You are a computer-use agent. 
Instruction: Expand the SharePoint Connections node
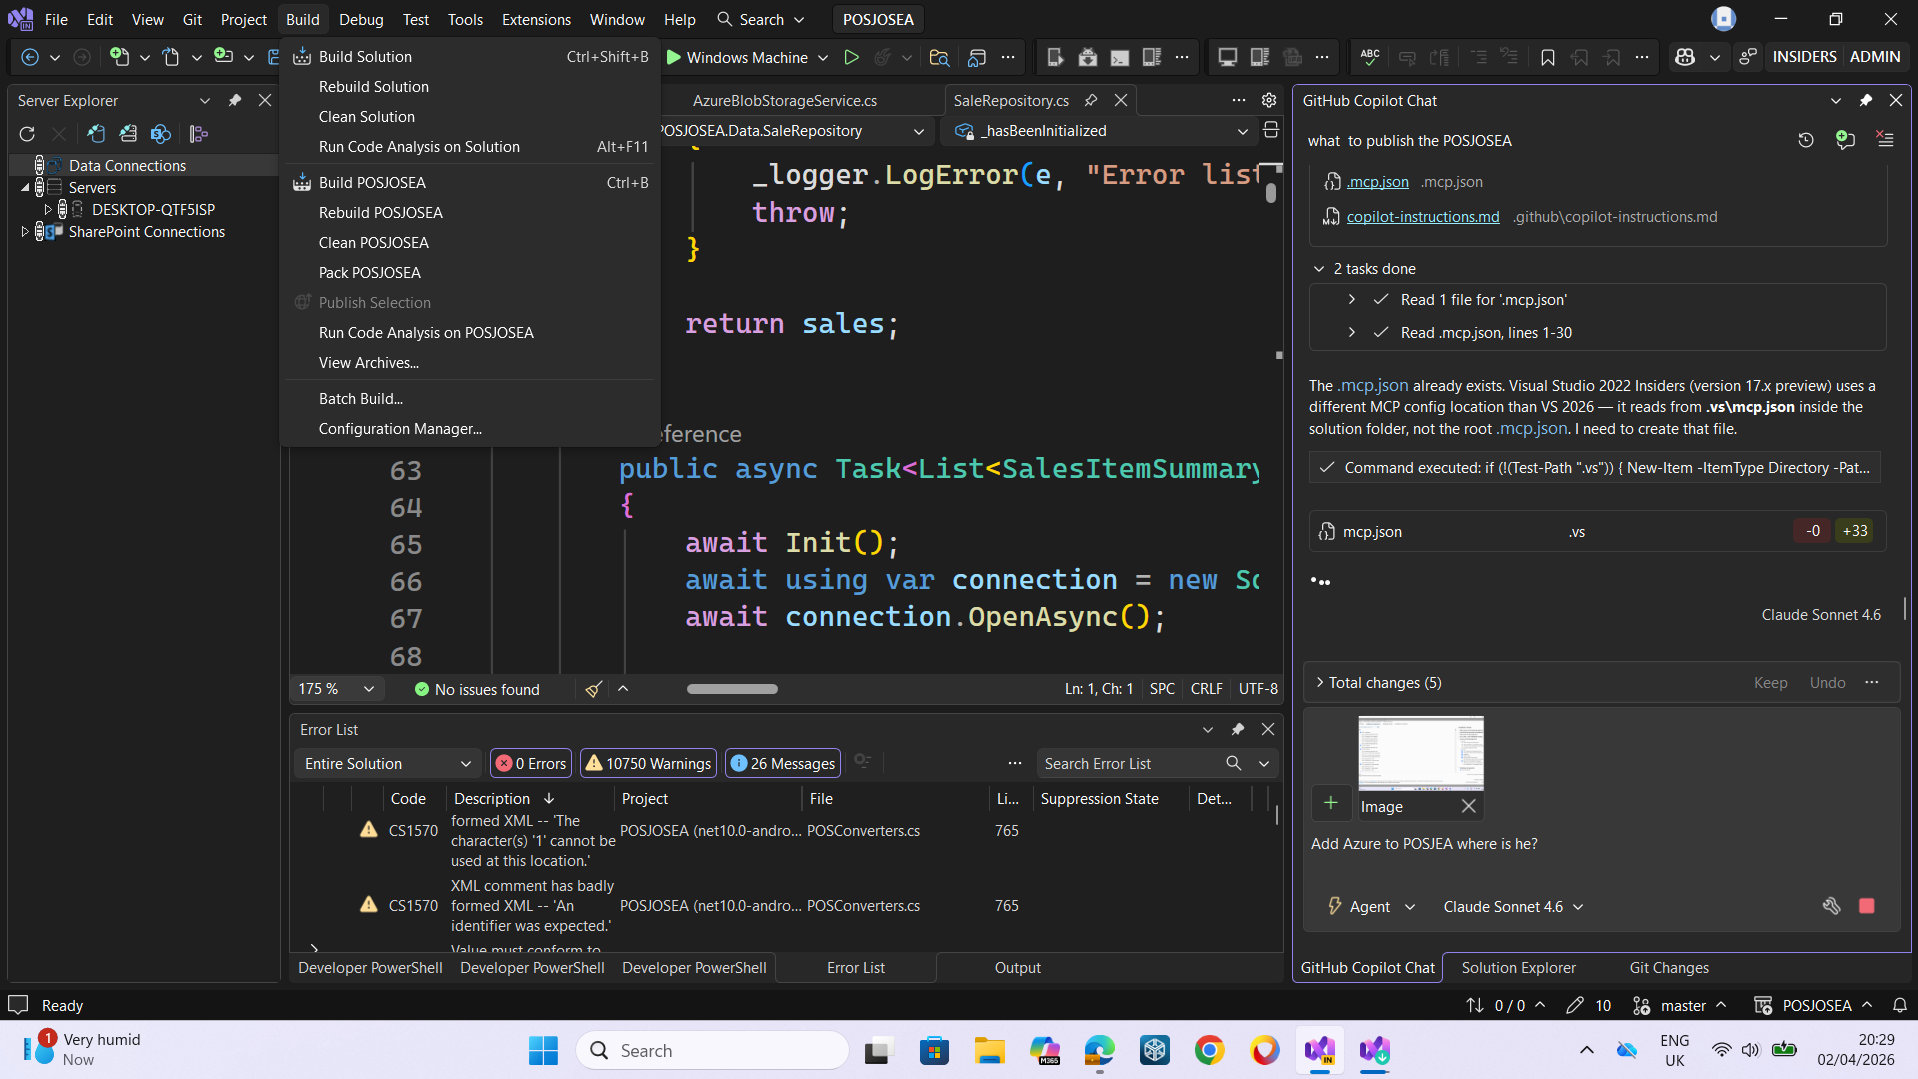point(25,231)
